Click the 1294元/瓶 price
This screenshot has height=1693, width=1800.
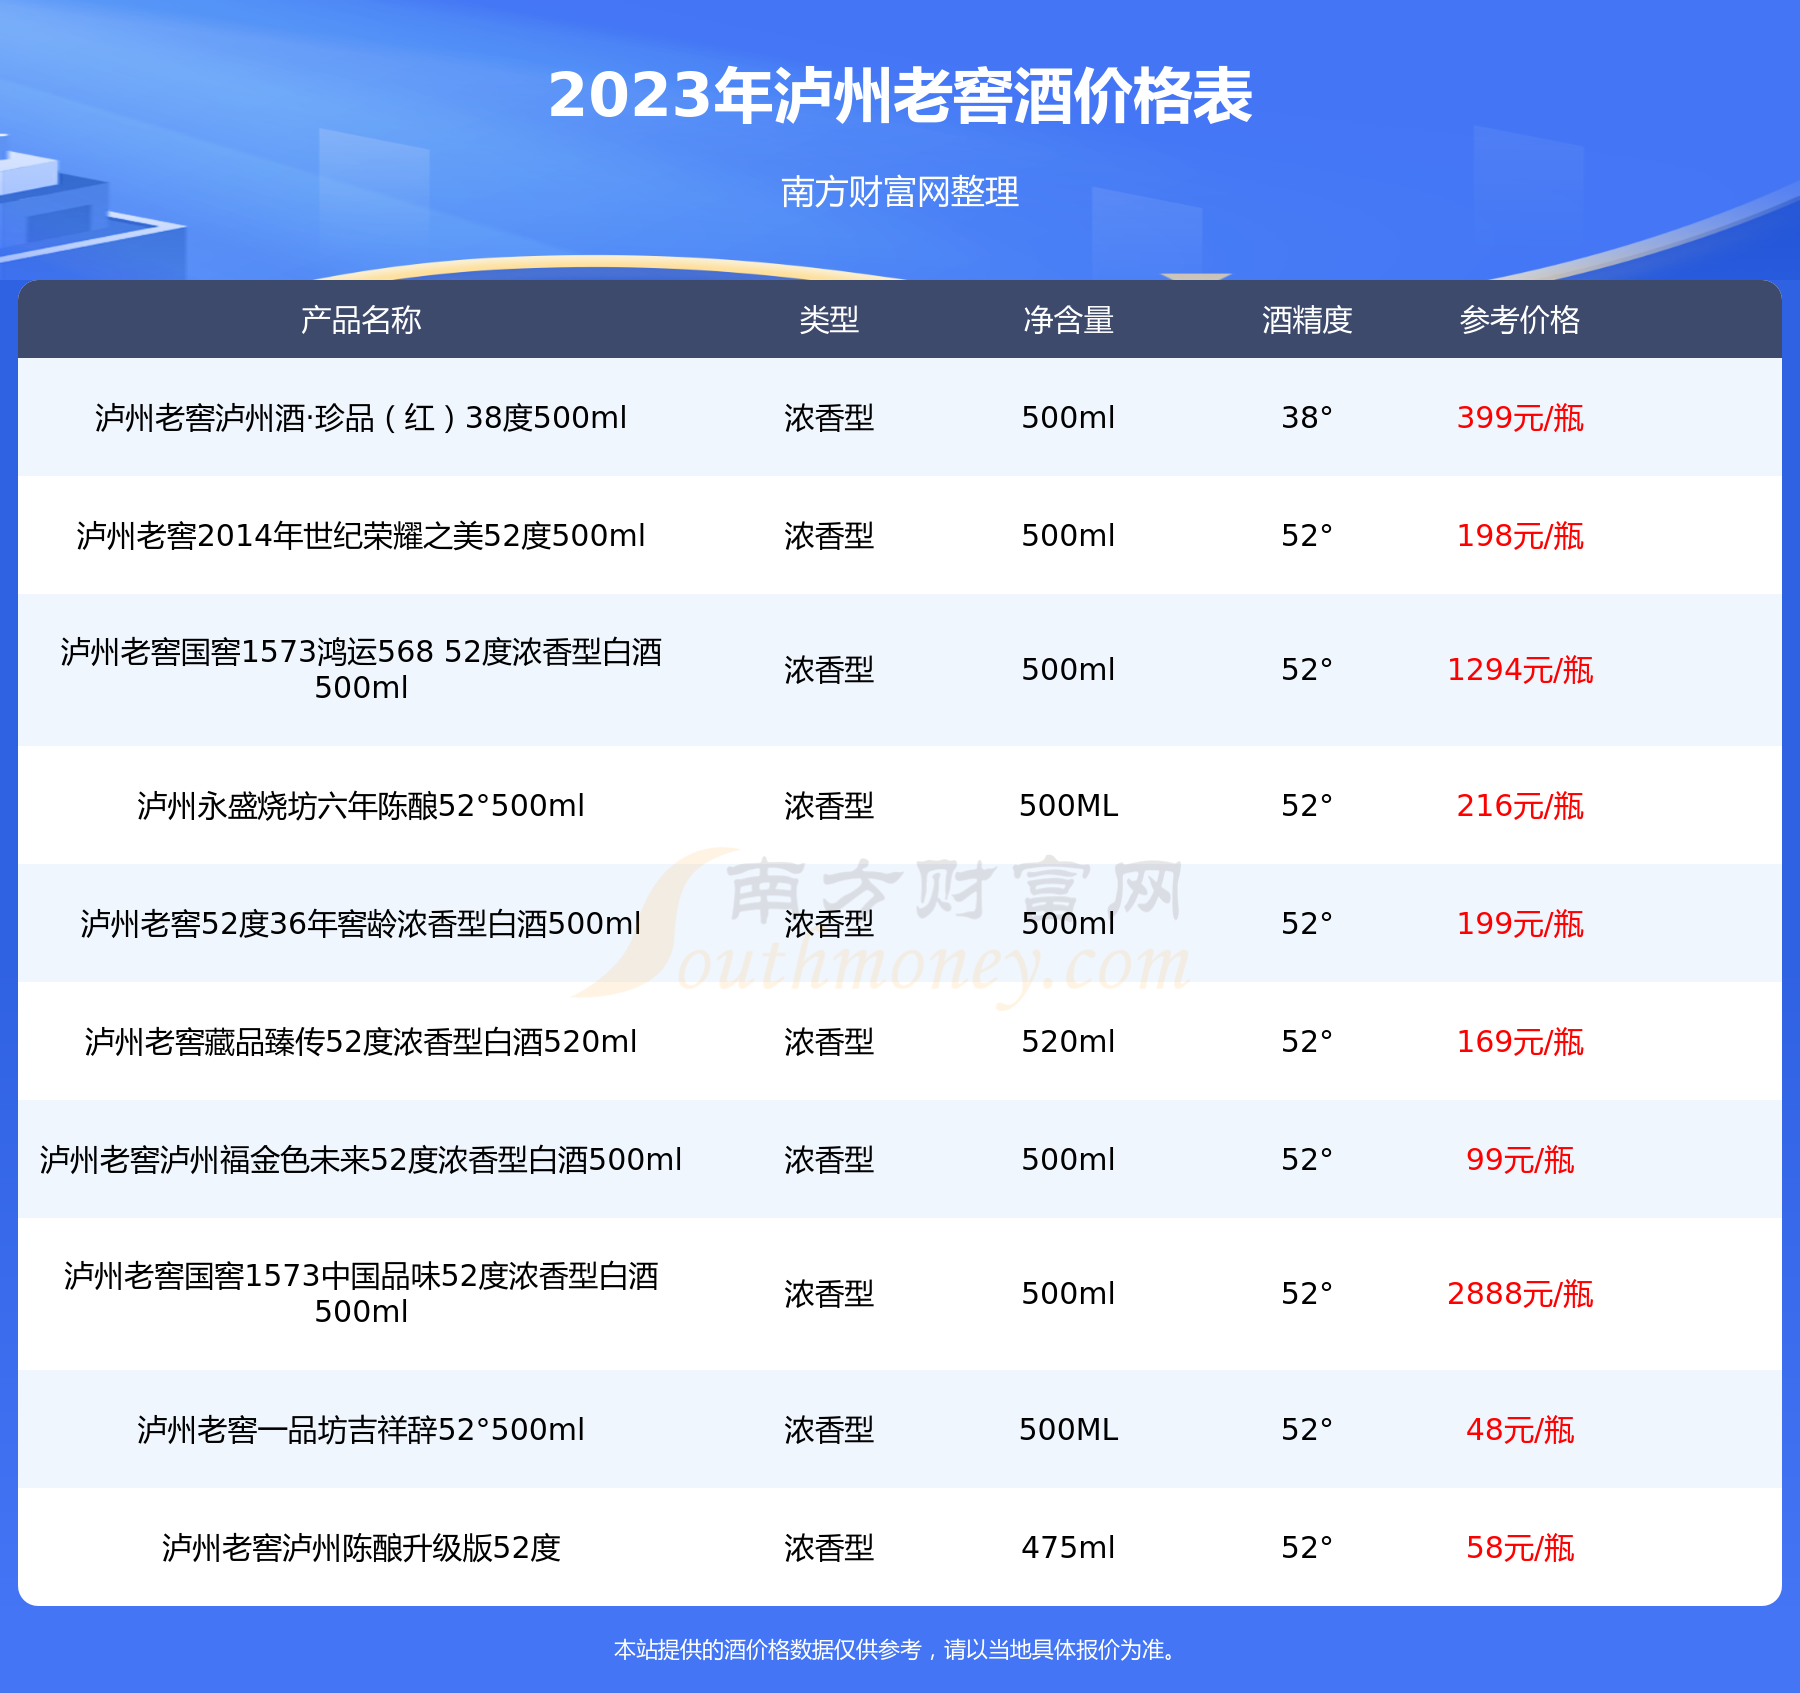1520,669
